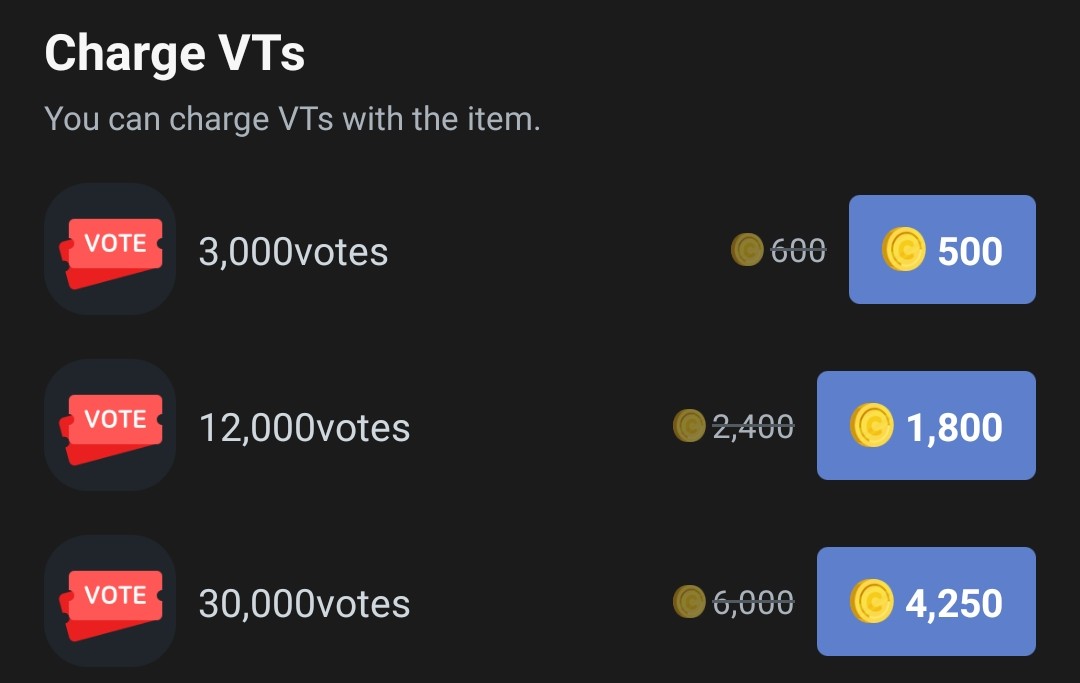Screen dimensions: 1080x683
Task: Click the crossed-out original price 600
Action: pyautogui.click(x=798, y=251)
